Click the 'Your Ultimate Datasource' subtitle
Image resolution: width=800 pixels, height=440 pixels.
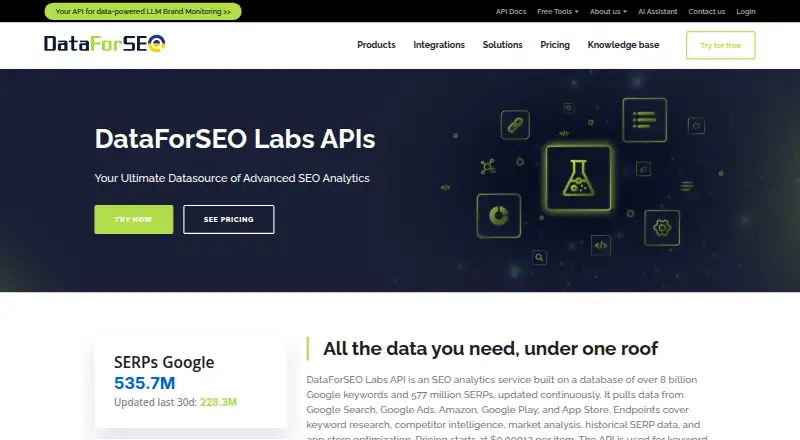232,178
